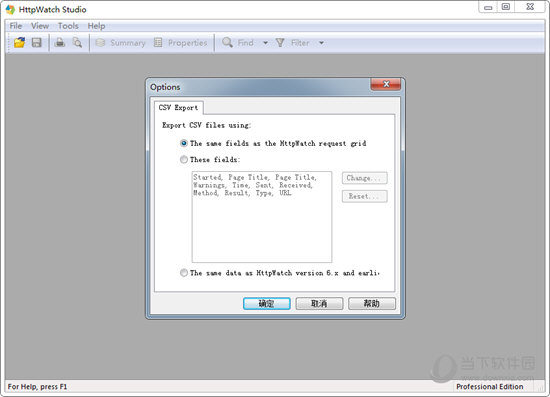Open Print Preview magnifier icon

click(x=77, y=43)
